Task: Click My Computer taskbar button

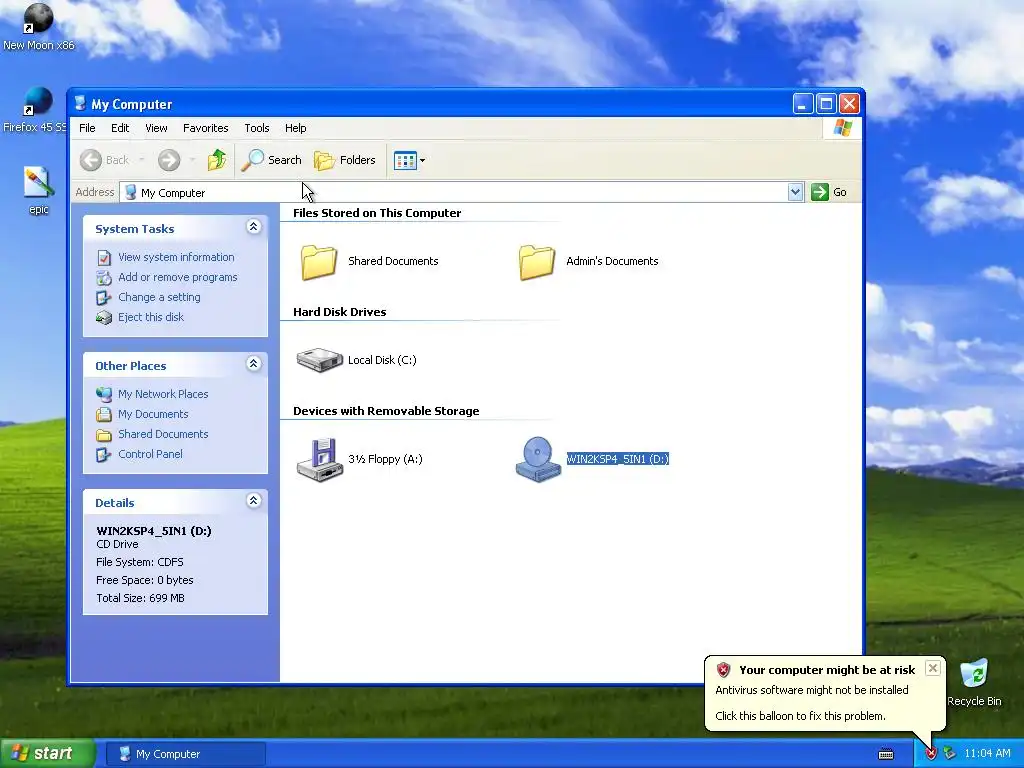Action: tap(185, 754)
